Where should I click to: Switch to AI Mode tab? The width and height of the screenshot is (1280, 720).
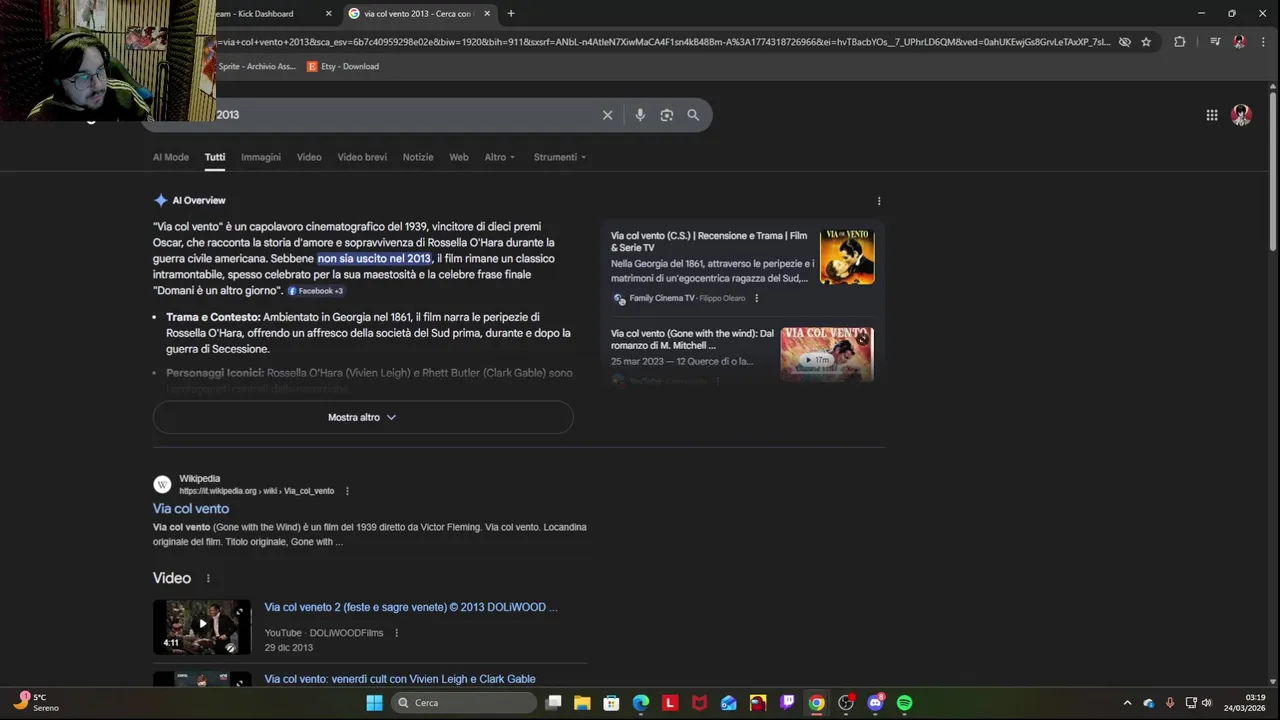coord(171,157)
